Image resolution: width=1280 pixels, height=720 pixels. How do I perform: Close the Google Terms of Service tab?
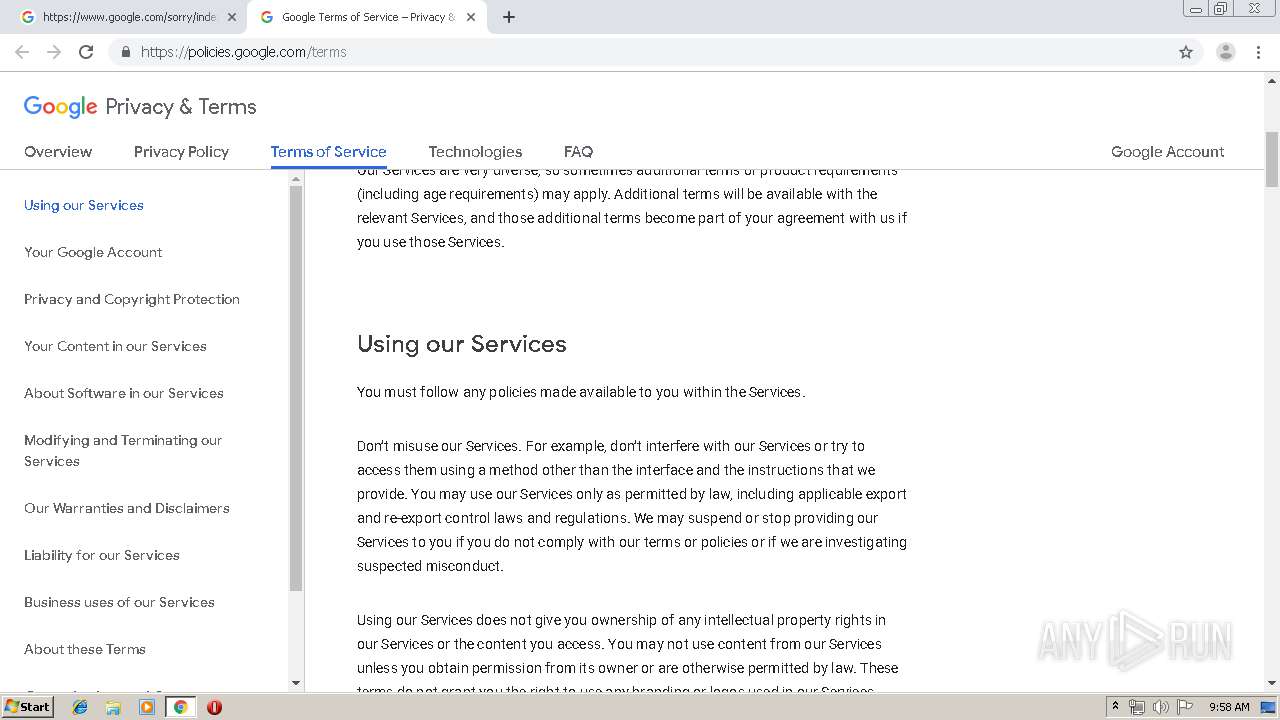click(x=471, y=17)
